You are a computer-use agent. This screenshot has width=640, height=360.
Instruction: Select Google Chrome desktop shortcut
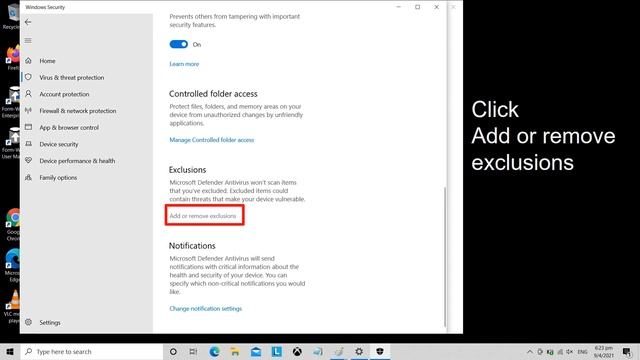point(13,225)
